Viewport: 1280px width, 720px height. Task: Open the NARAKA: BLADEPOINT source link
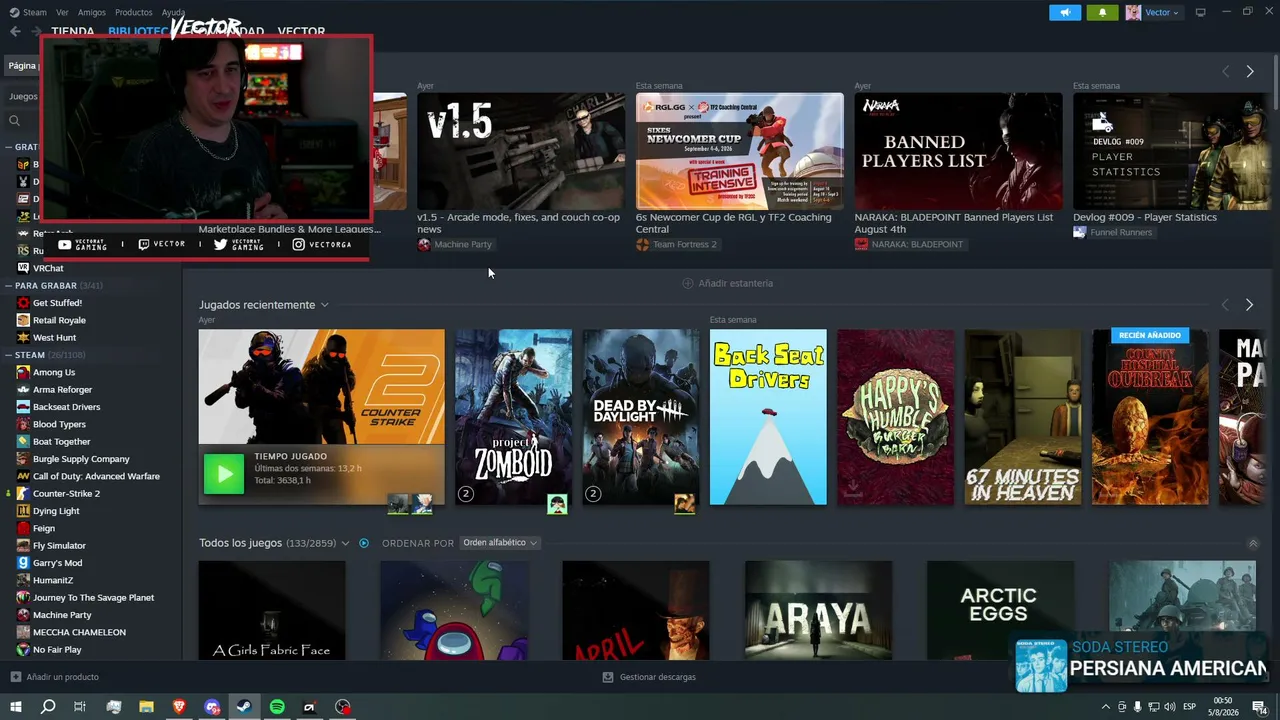coord(917,245)
